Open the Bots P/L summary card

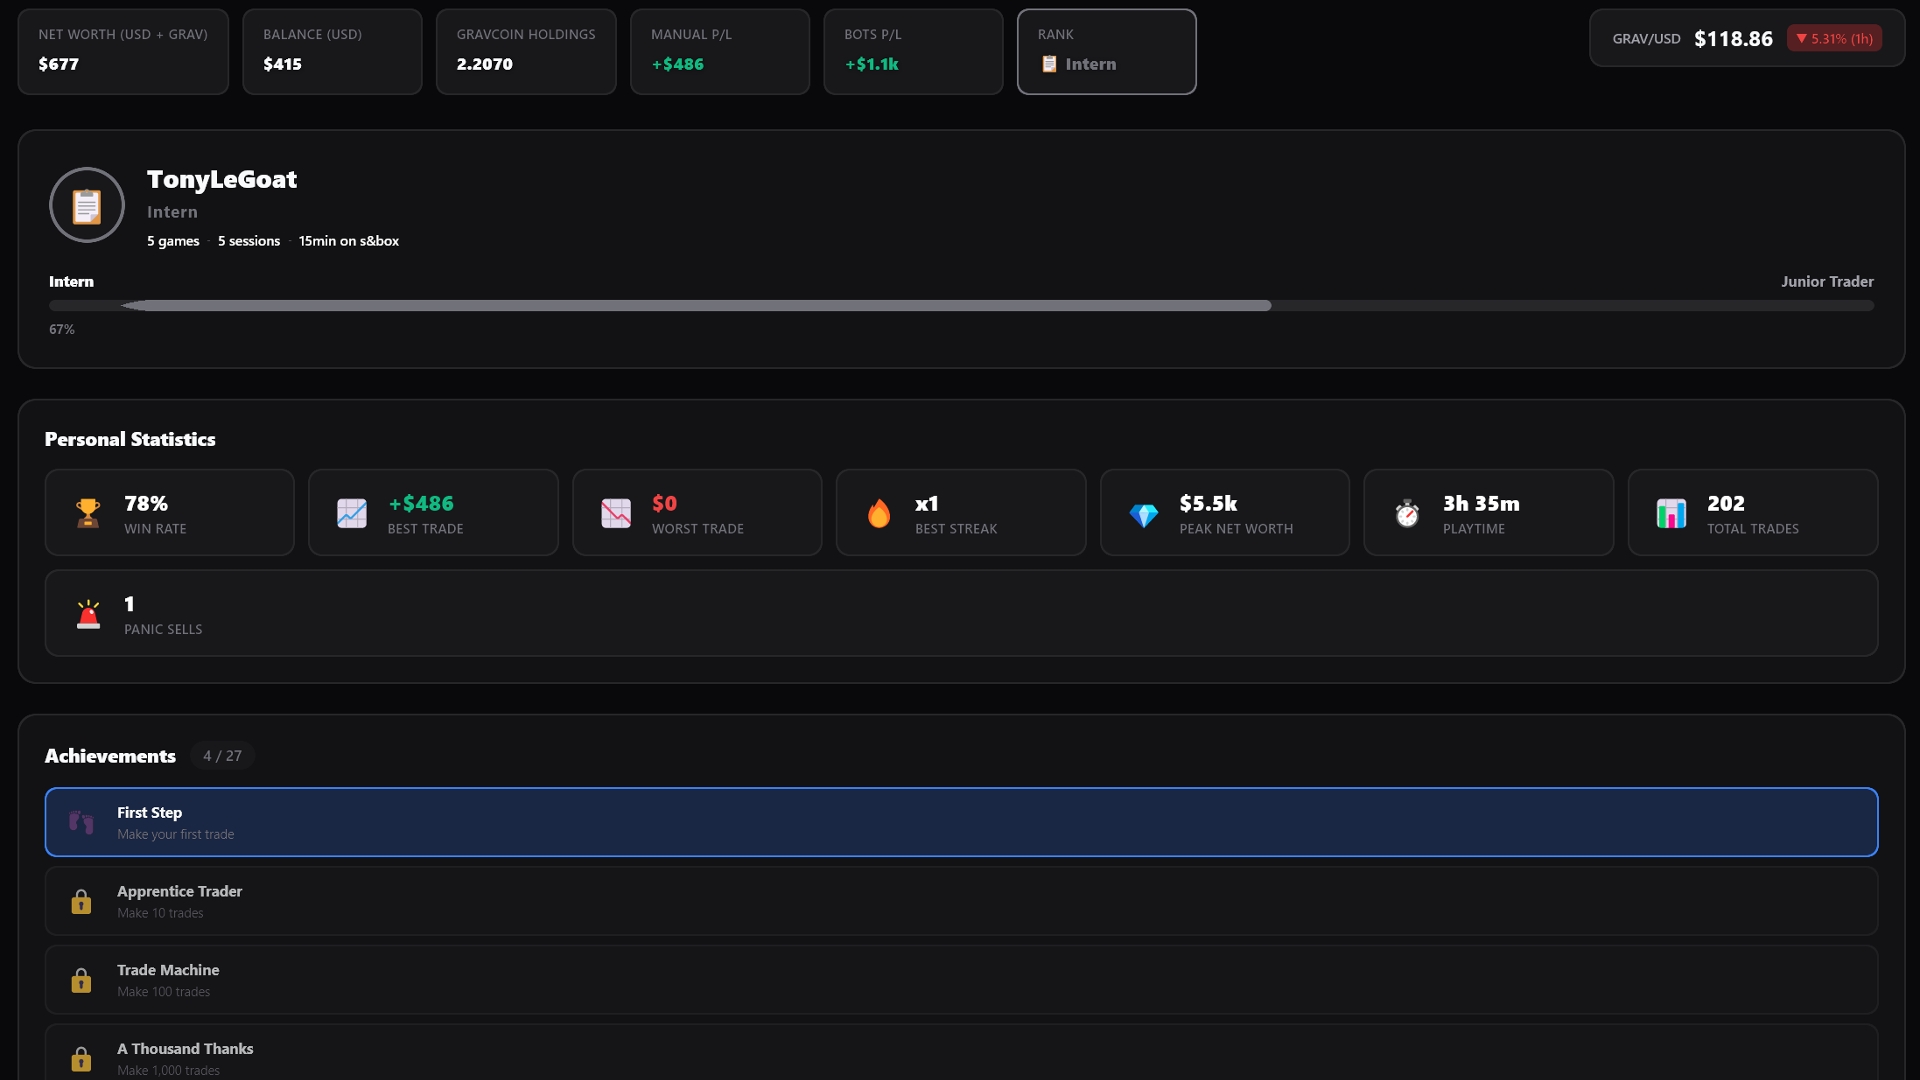pyautogui.click(x=912, y=52)
